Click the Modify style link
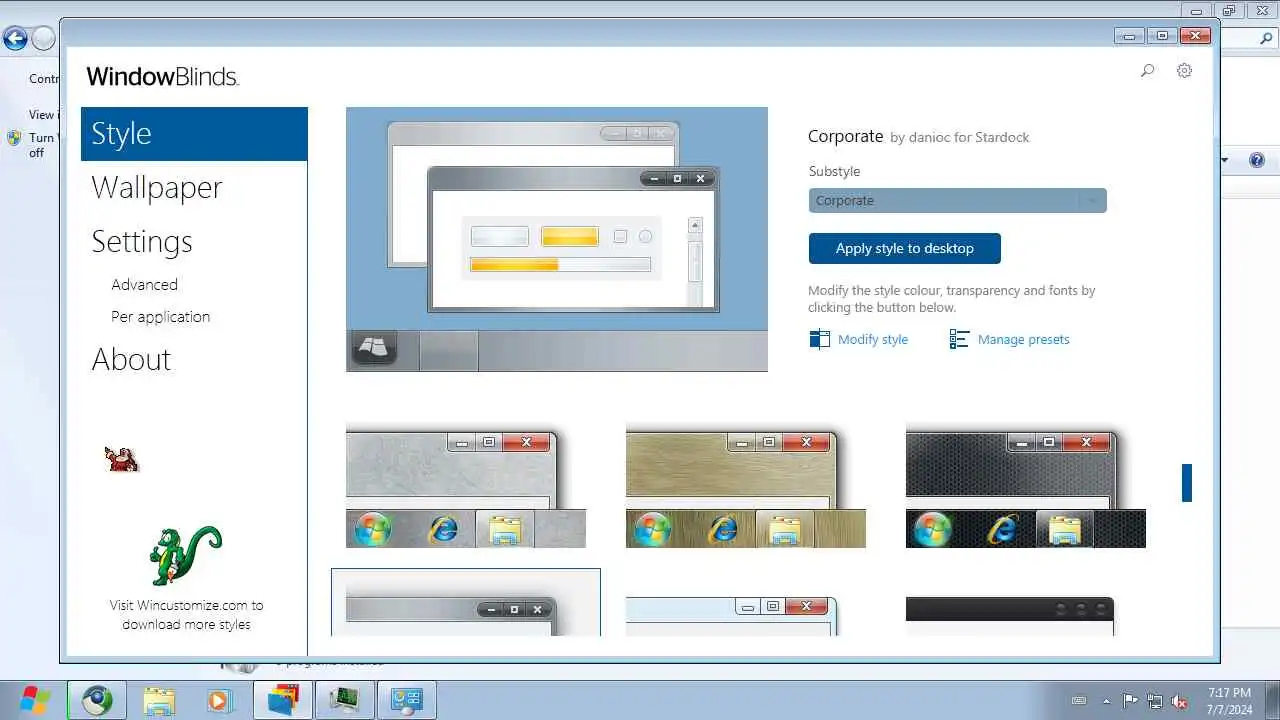Screen dimensions: 1280x720 coord(873,340)
